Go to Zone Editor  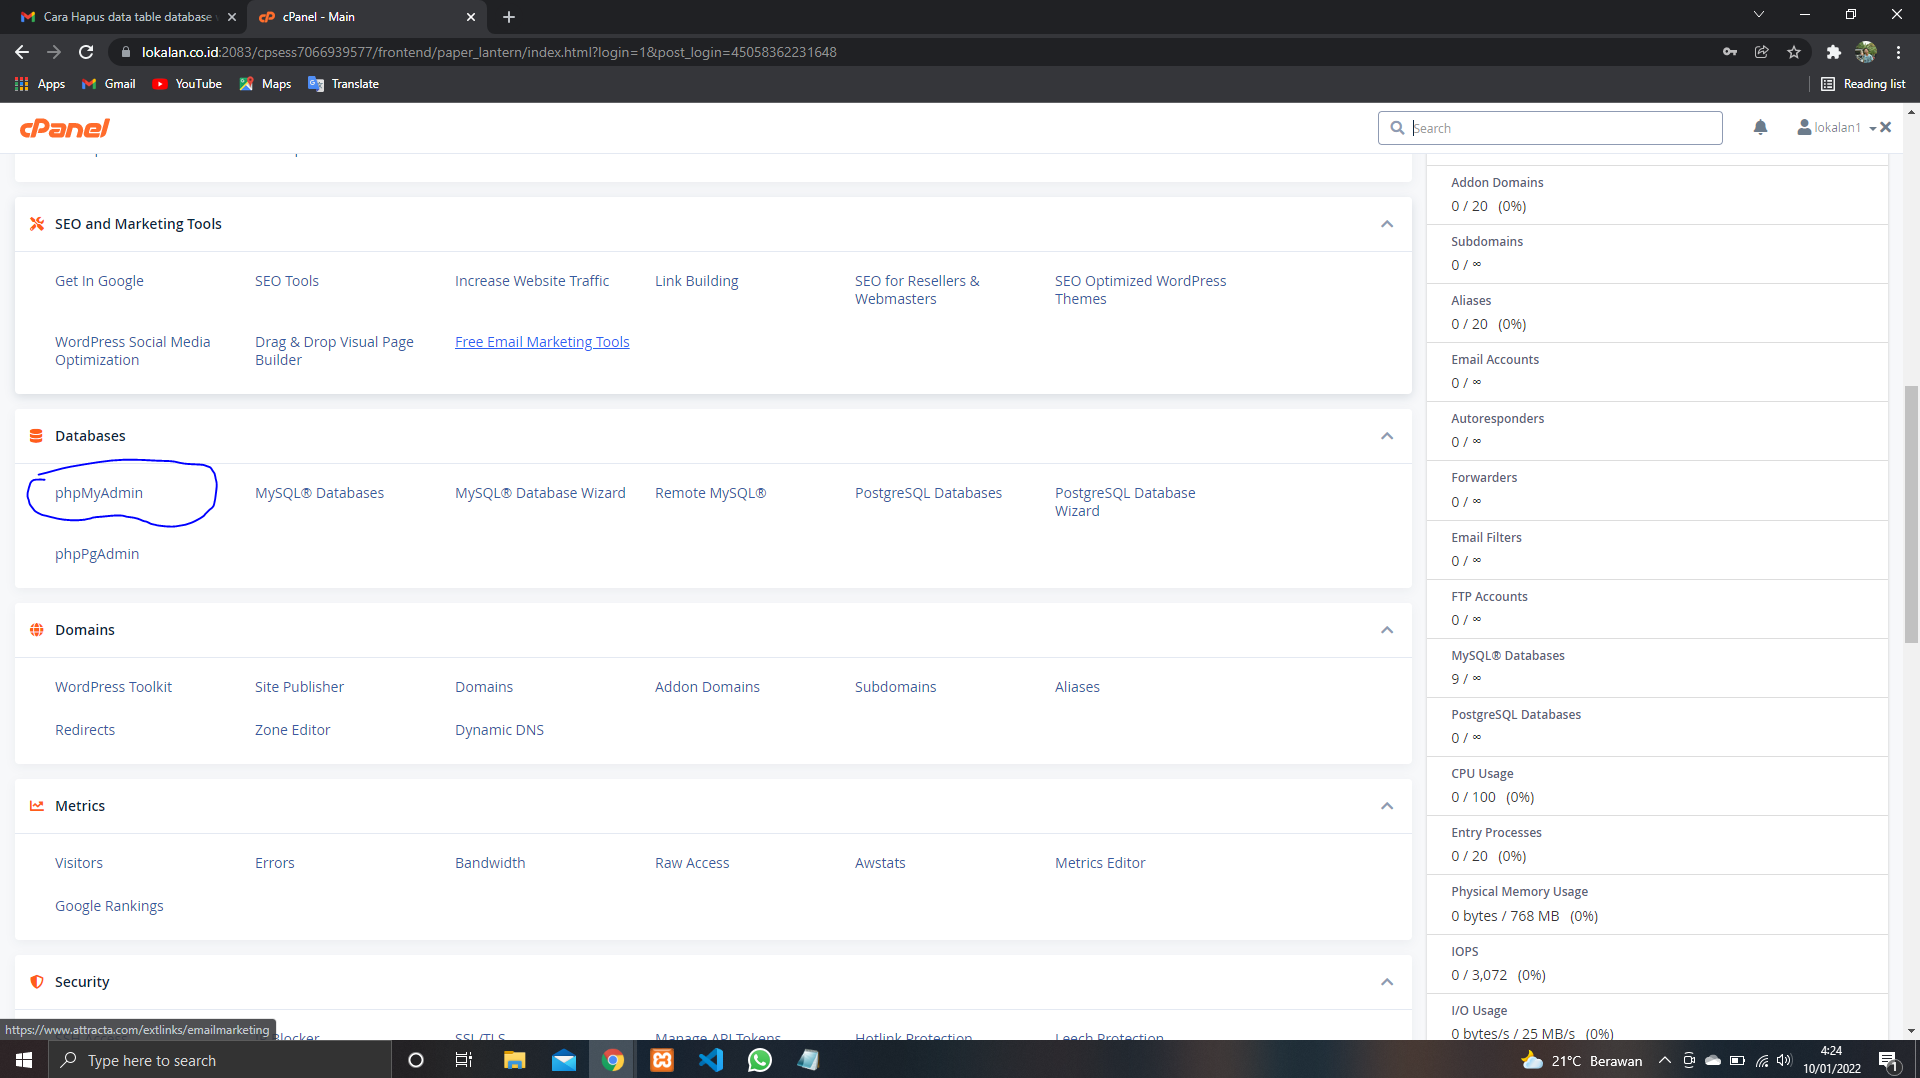292,730
